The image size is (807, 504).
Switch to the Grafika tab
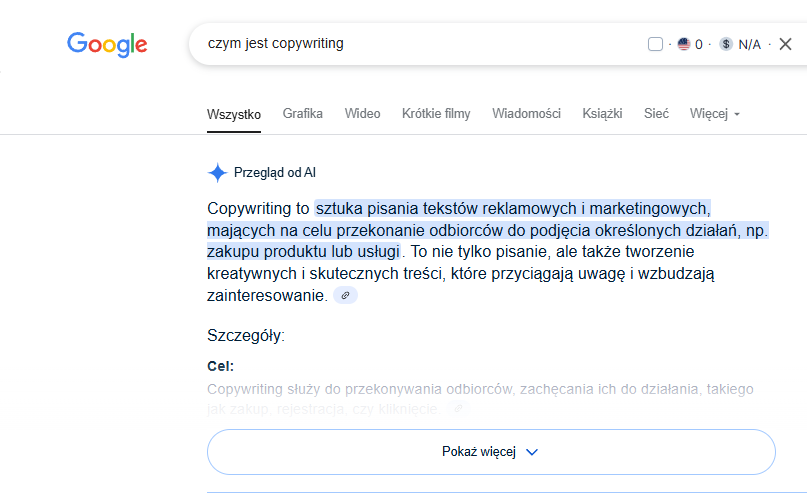coord(302,114)
